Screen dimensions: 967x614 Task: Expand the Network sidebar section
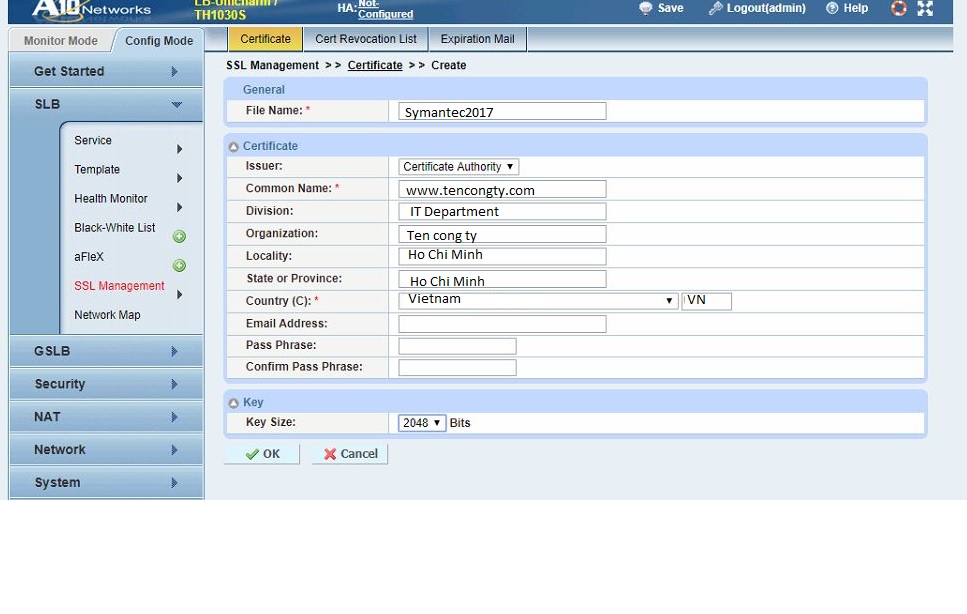pos(105,450)
